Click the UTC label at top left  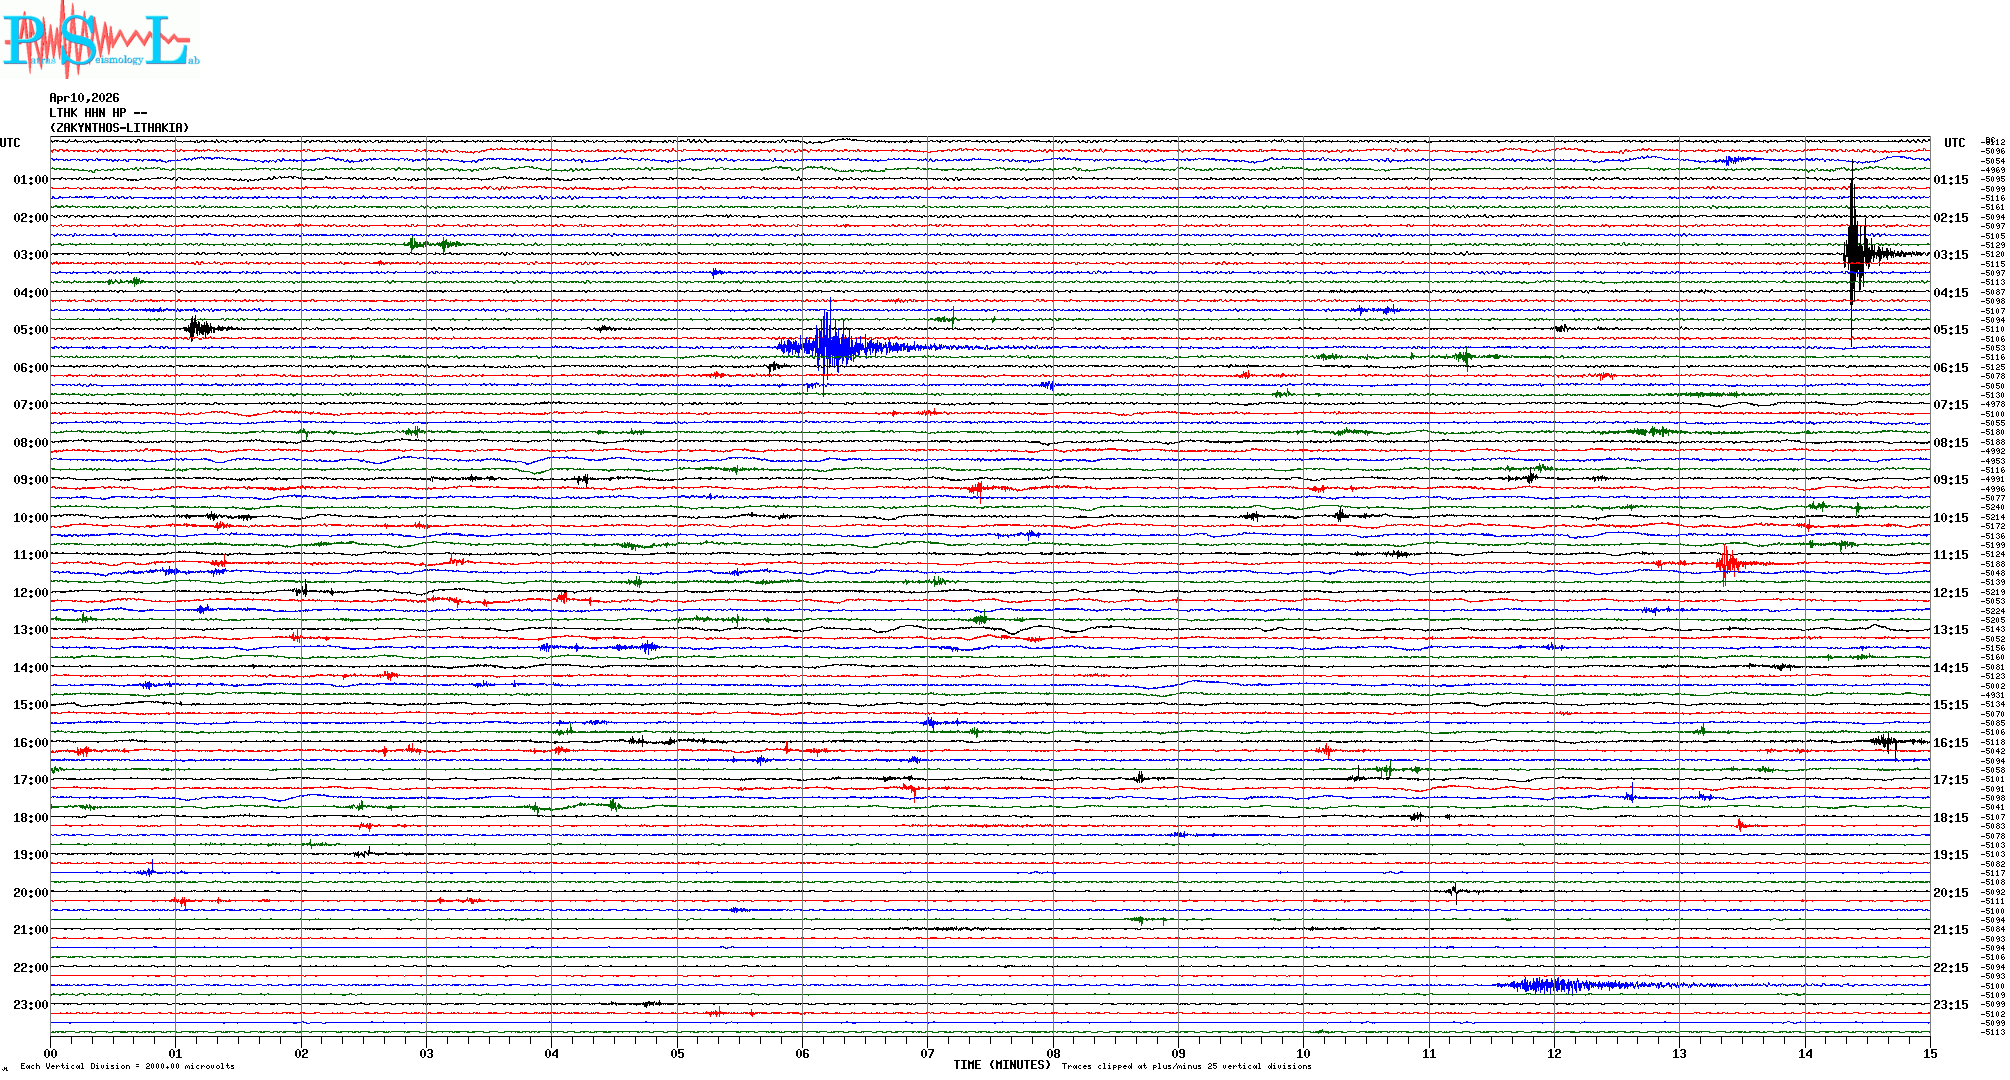click(x=10, y=143)
